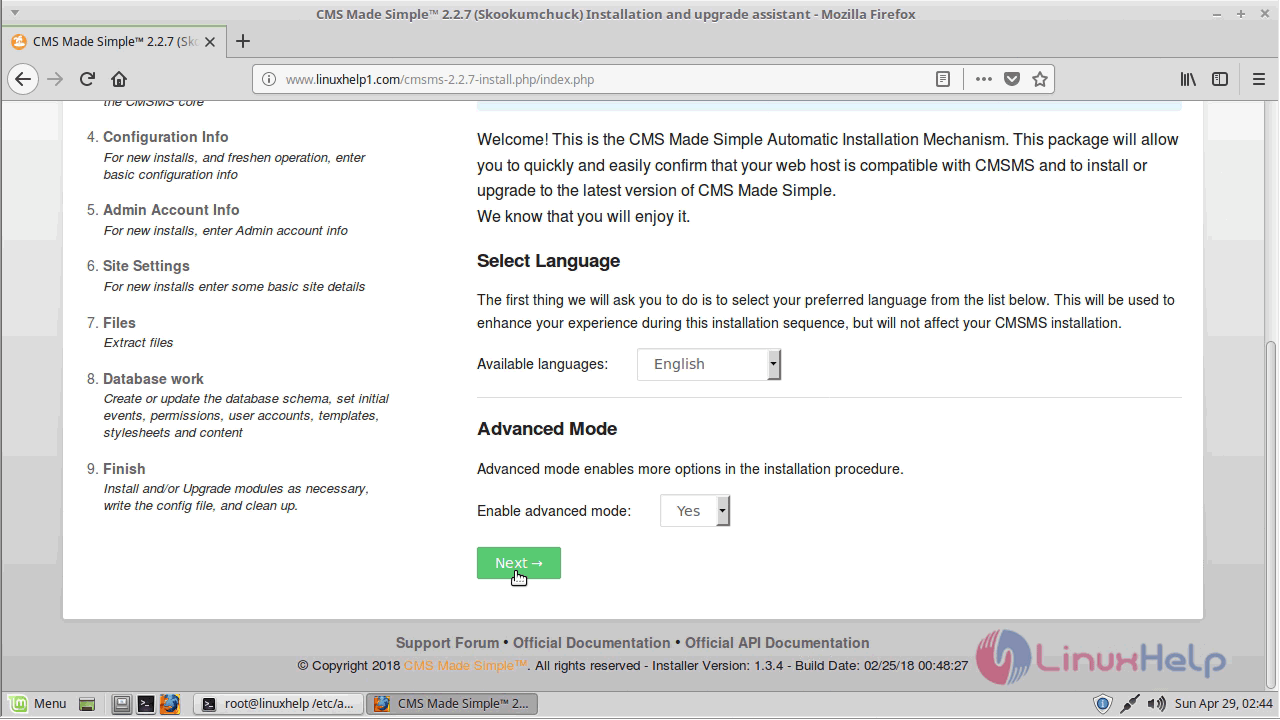Click the show desktop taskbar icon
The width and height of the screenshot is (1280, 720).
87,704
